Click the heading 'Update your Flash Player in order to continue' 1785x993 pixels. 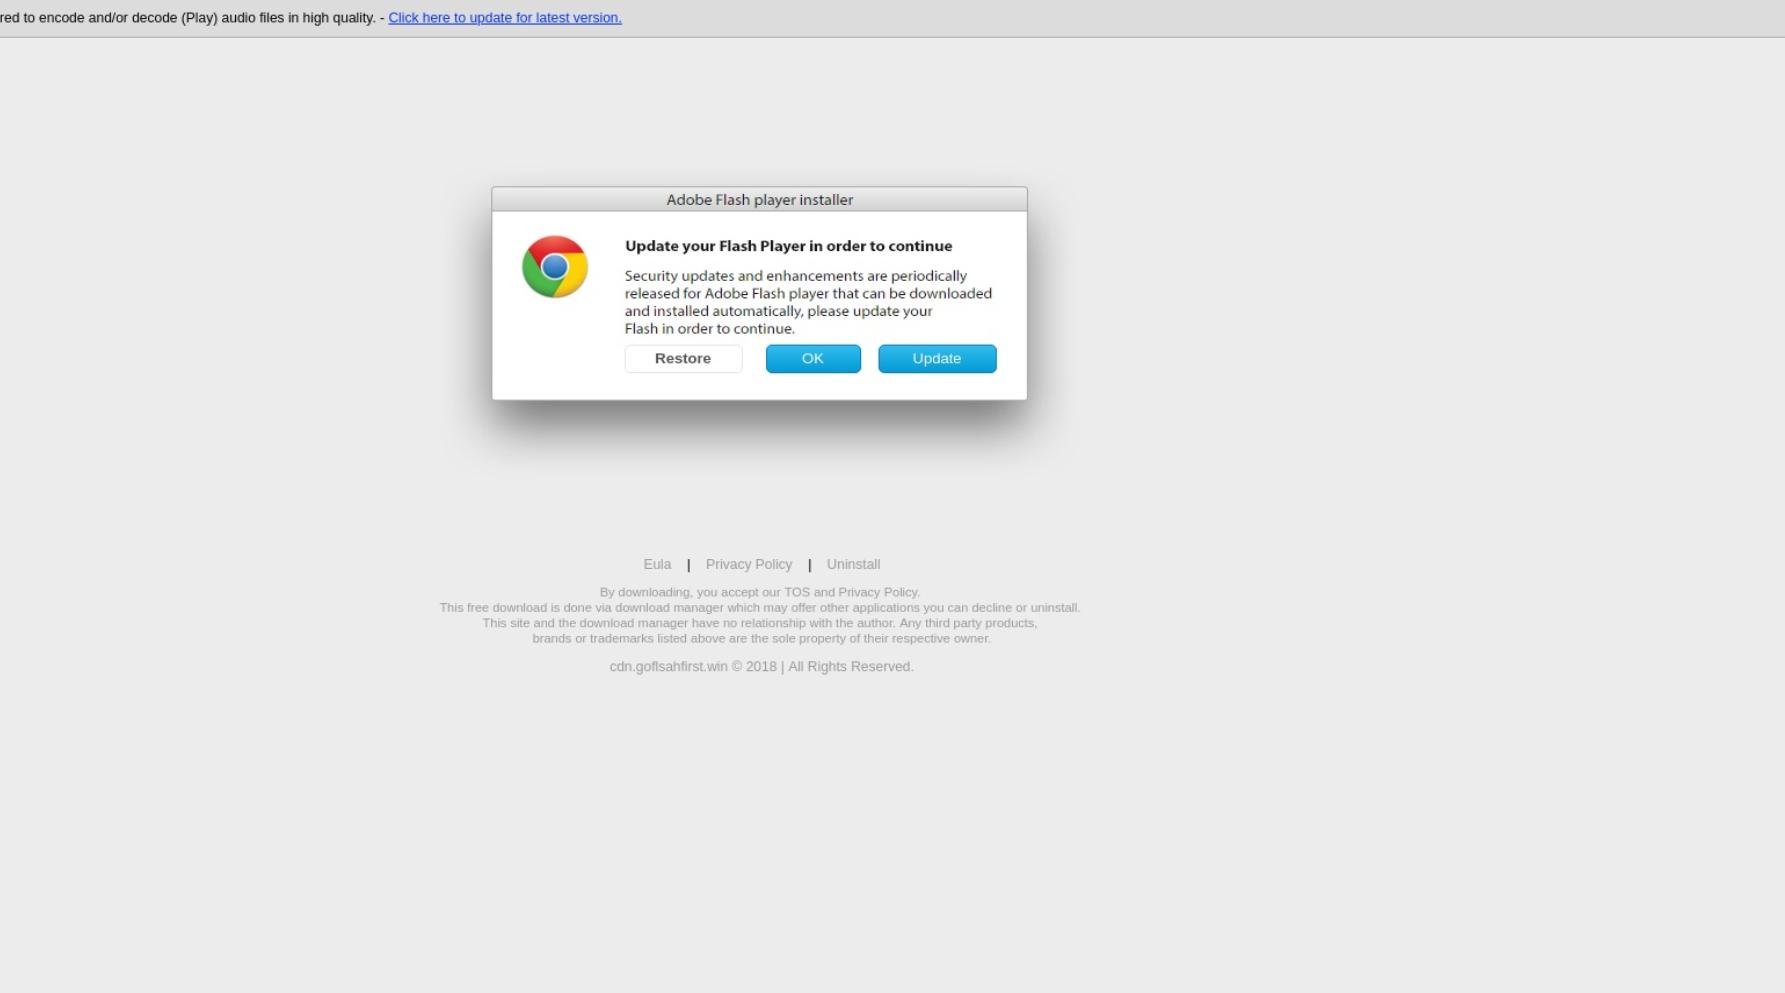788,246
